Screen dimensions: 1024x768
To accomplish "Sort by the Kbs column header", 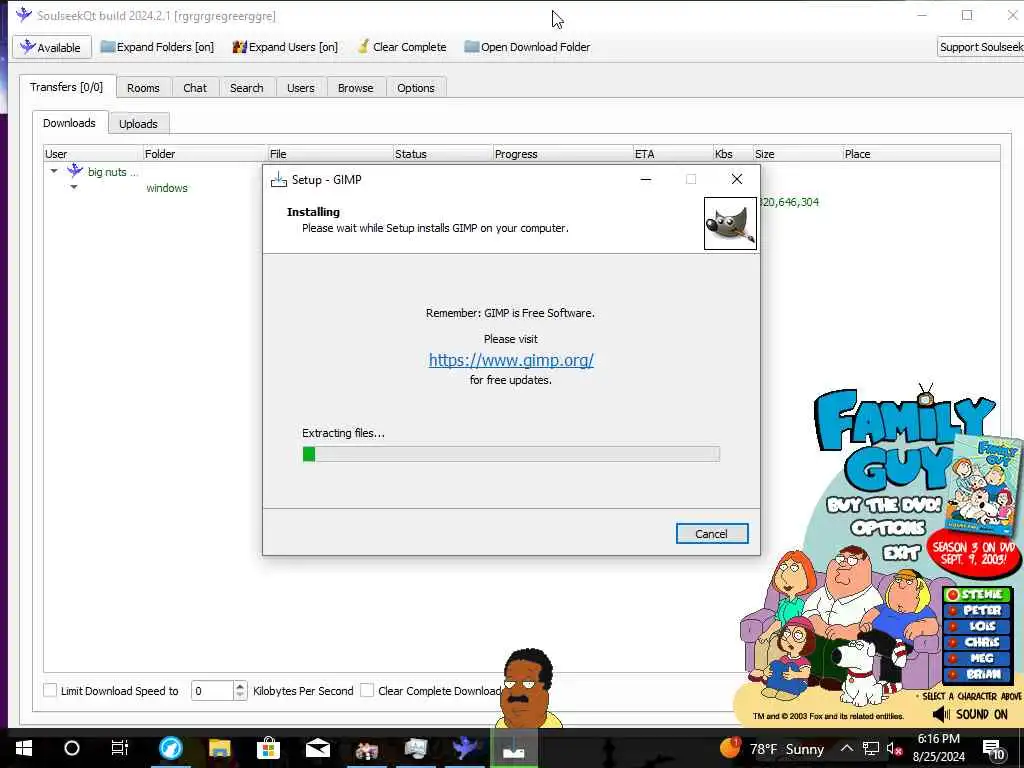I will [733, 154].
